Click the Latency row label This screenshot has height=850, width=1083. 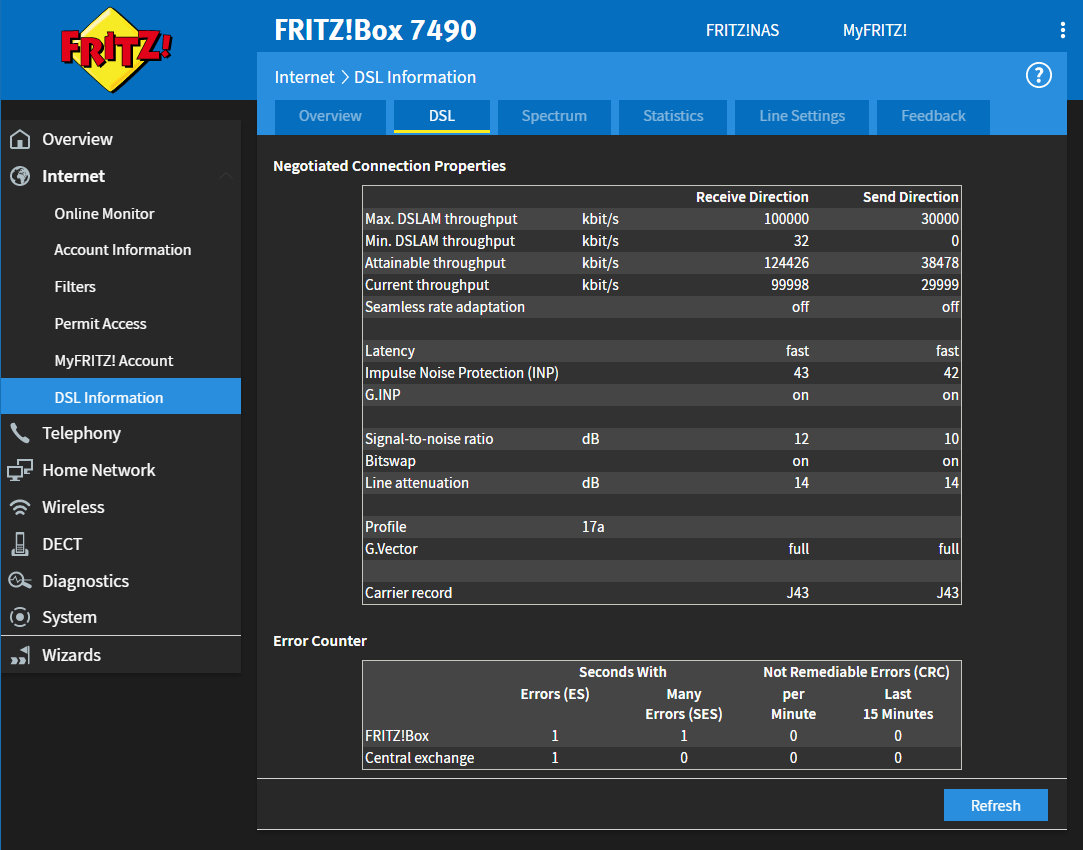(390, 351)
